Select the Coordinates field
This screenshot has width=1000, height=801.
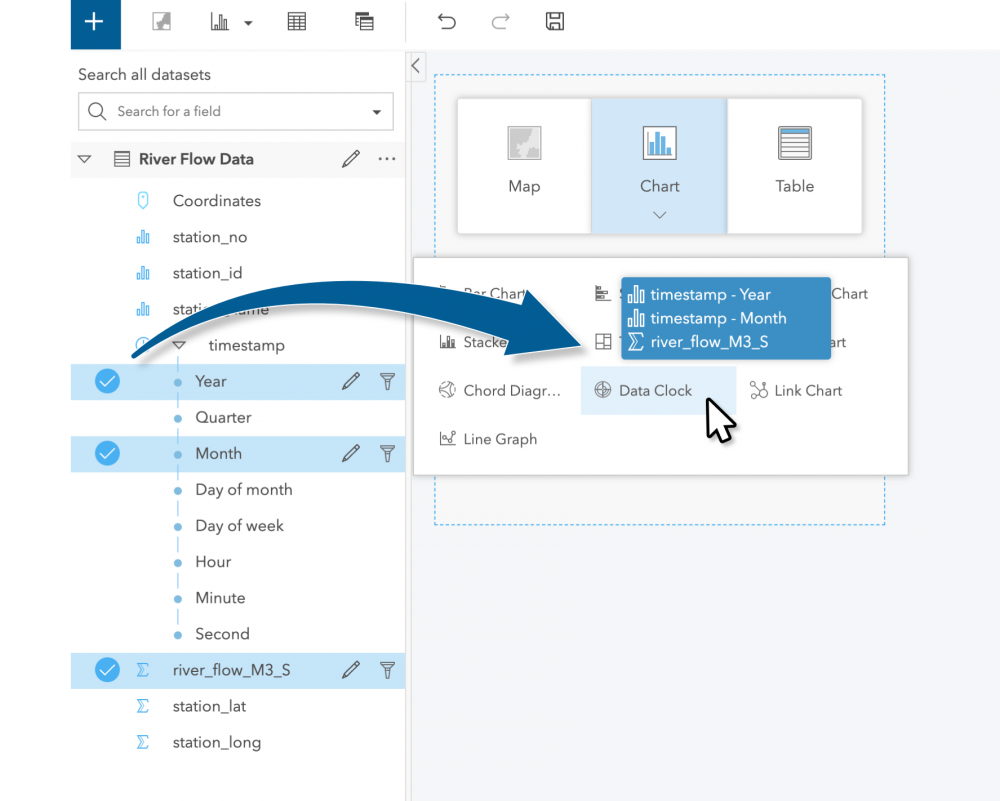[x=217, y=201]
